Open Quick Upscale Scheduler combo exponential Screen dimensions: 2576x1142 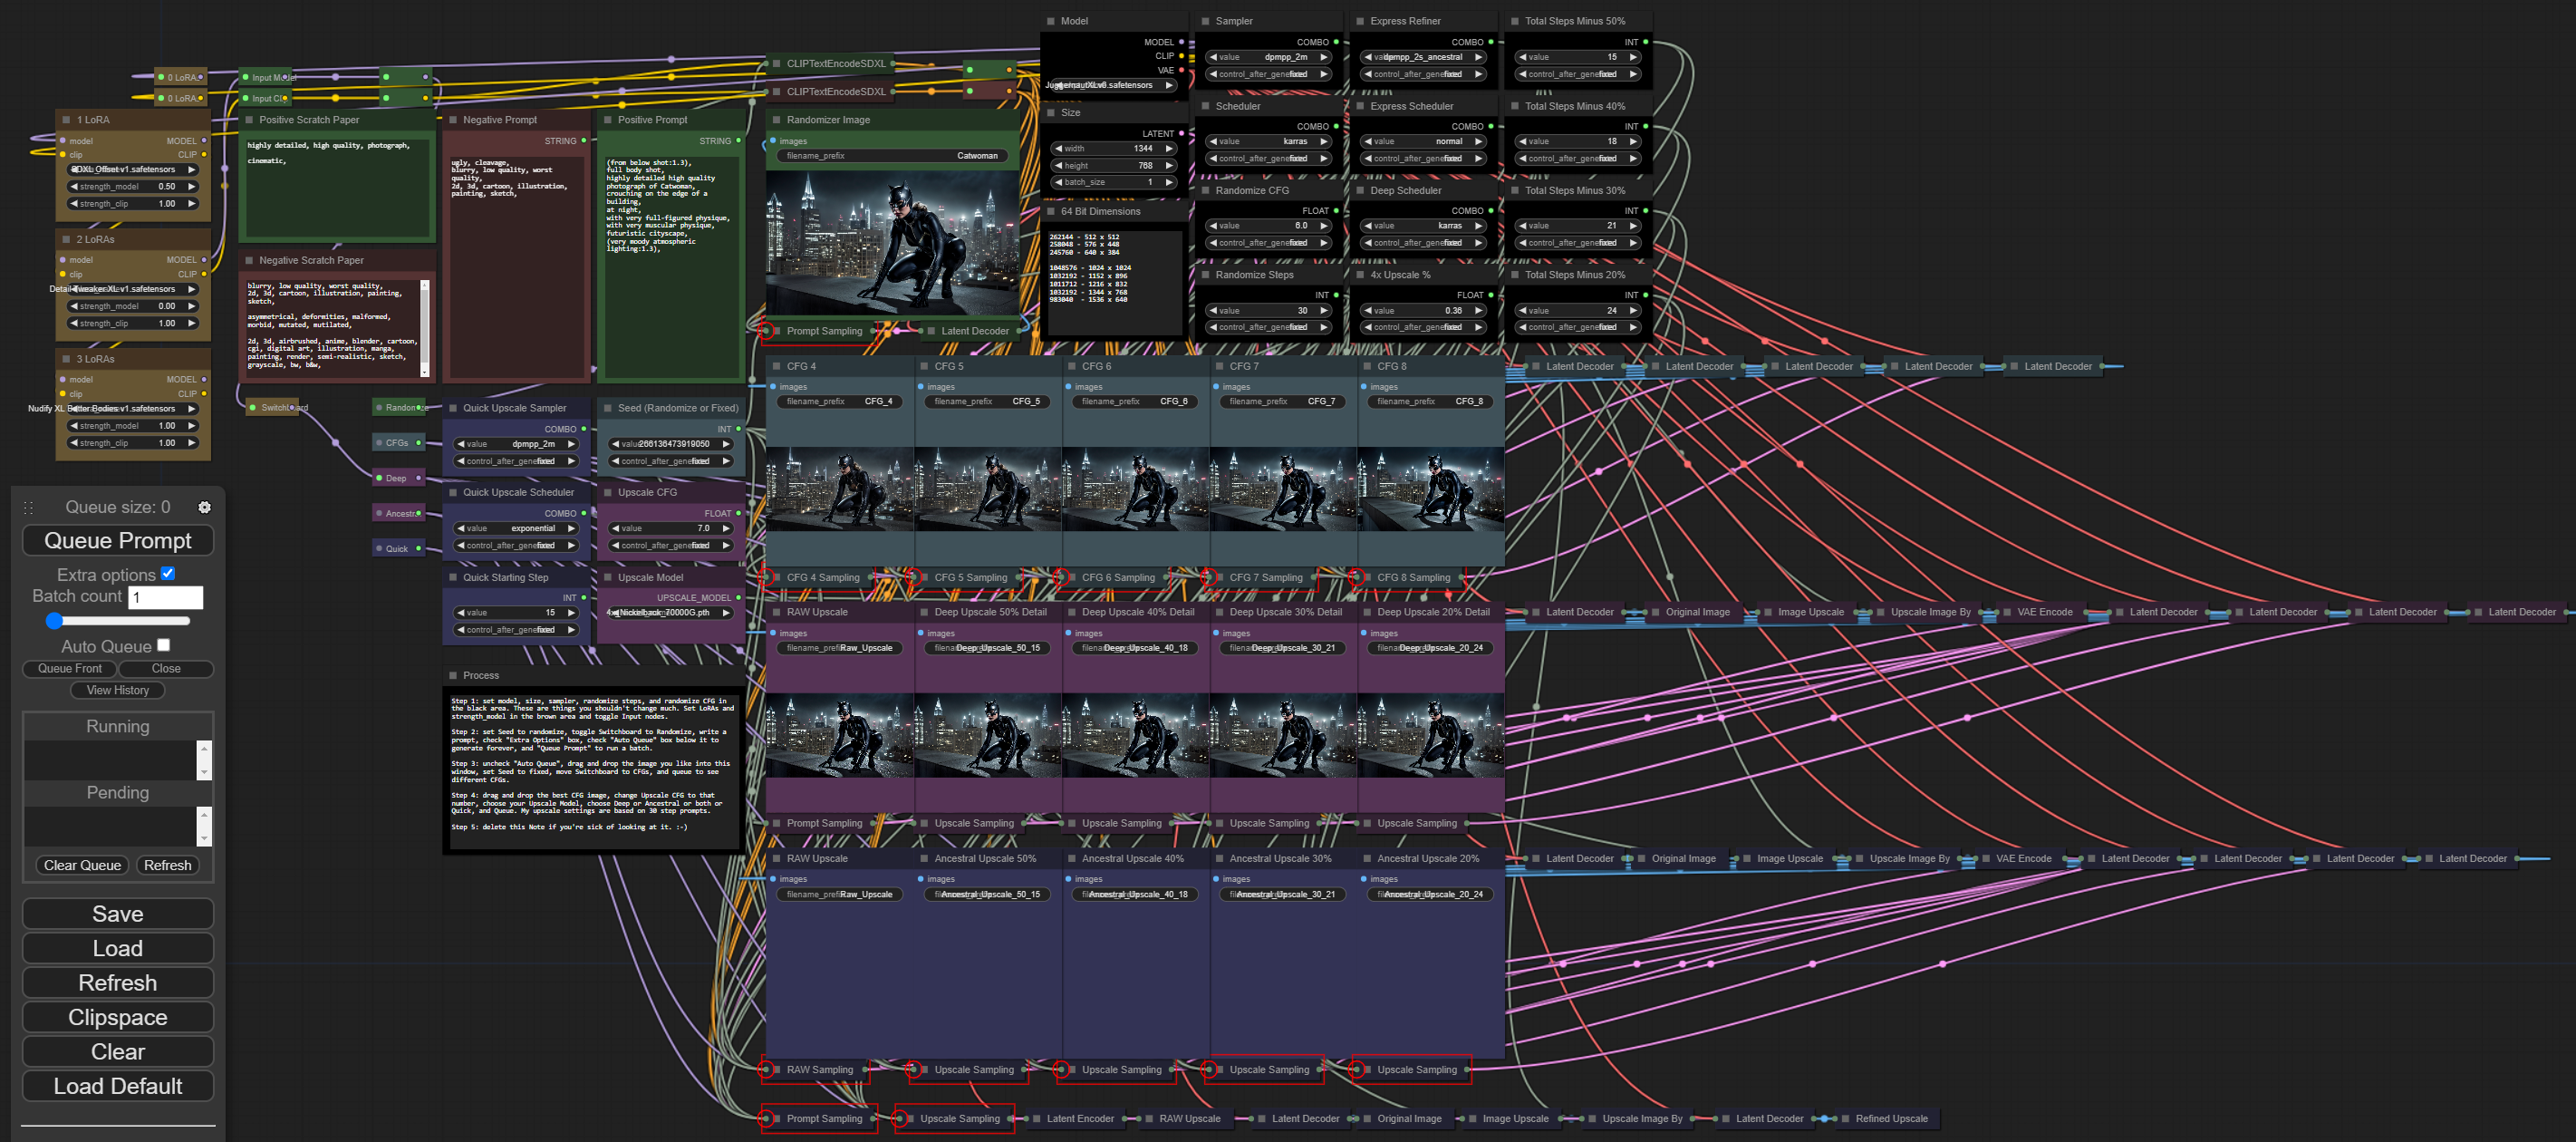[x=516, y=529]
